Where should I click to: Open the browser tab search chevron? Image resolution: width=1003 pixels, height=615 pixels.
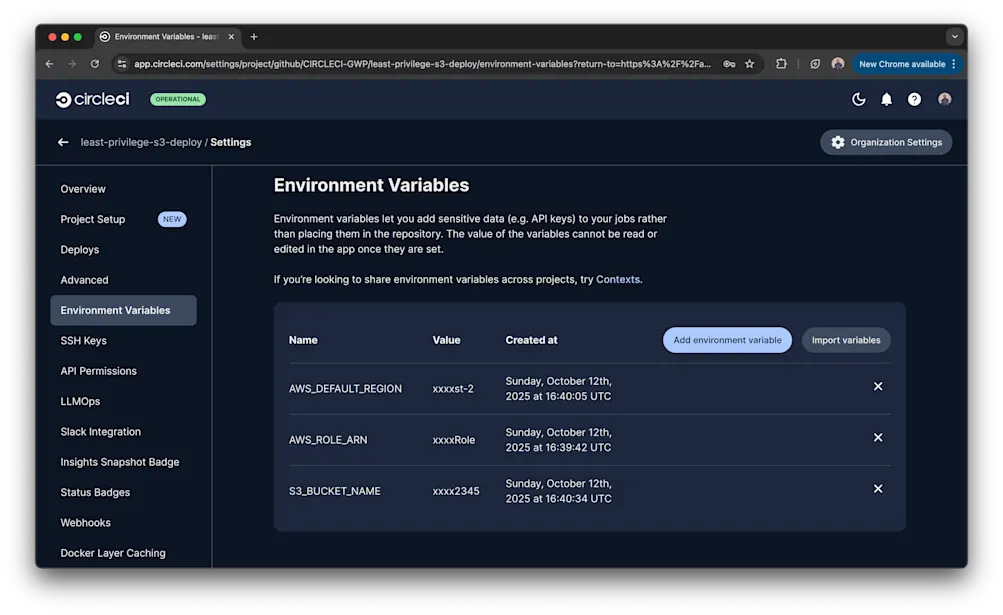[x=954, y=36]
